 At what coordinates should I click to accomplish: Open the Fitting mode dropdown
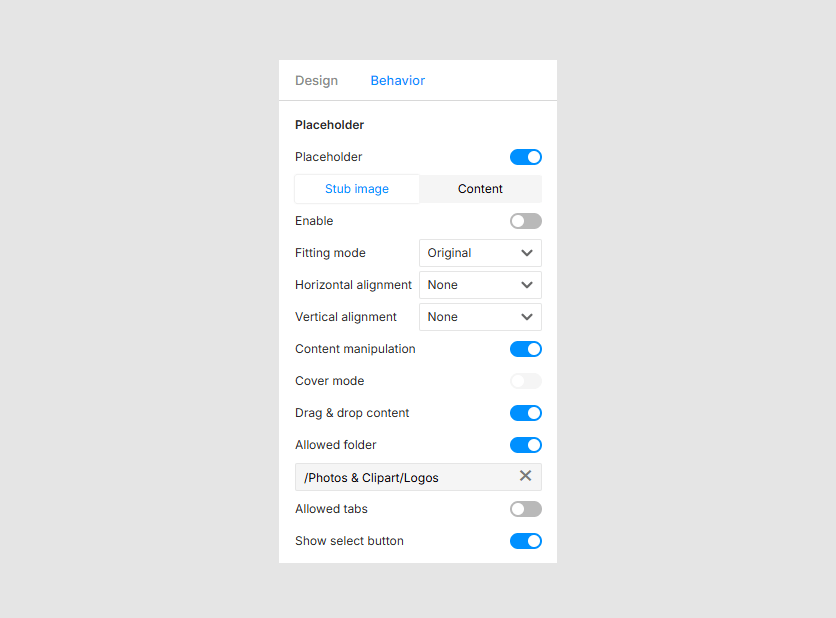[480, 252]
